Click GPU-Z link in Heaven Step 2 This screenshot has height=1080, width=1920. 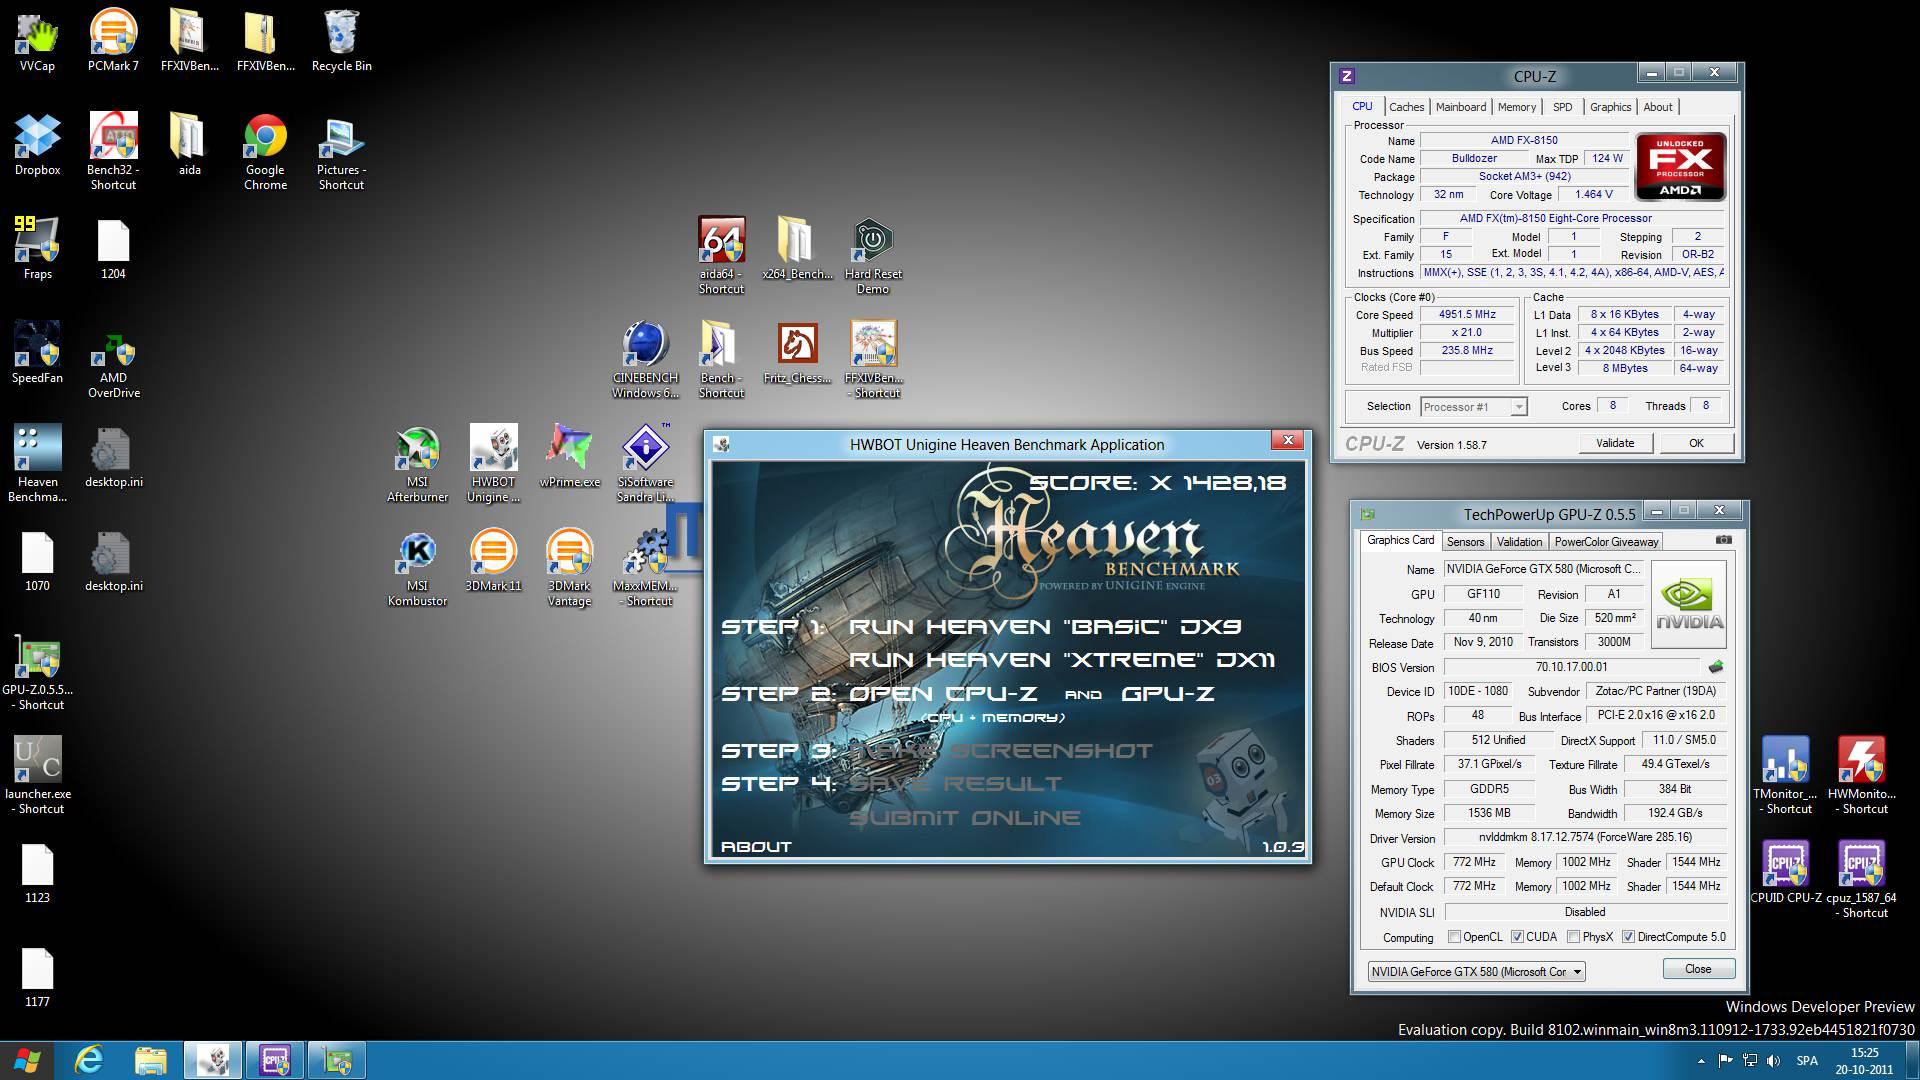click(x=1168, y=694)
